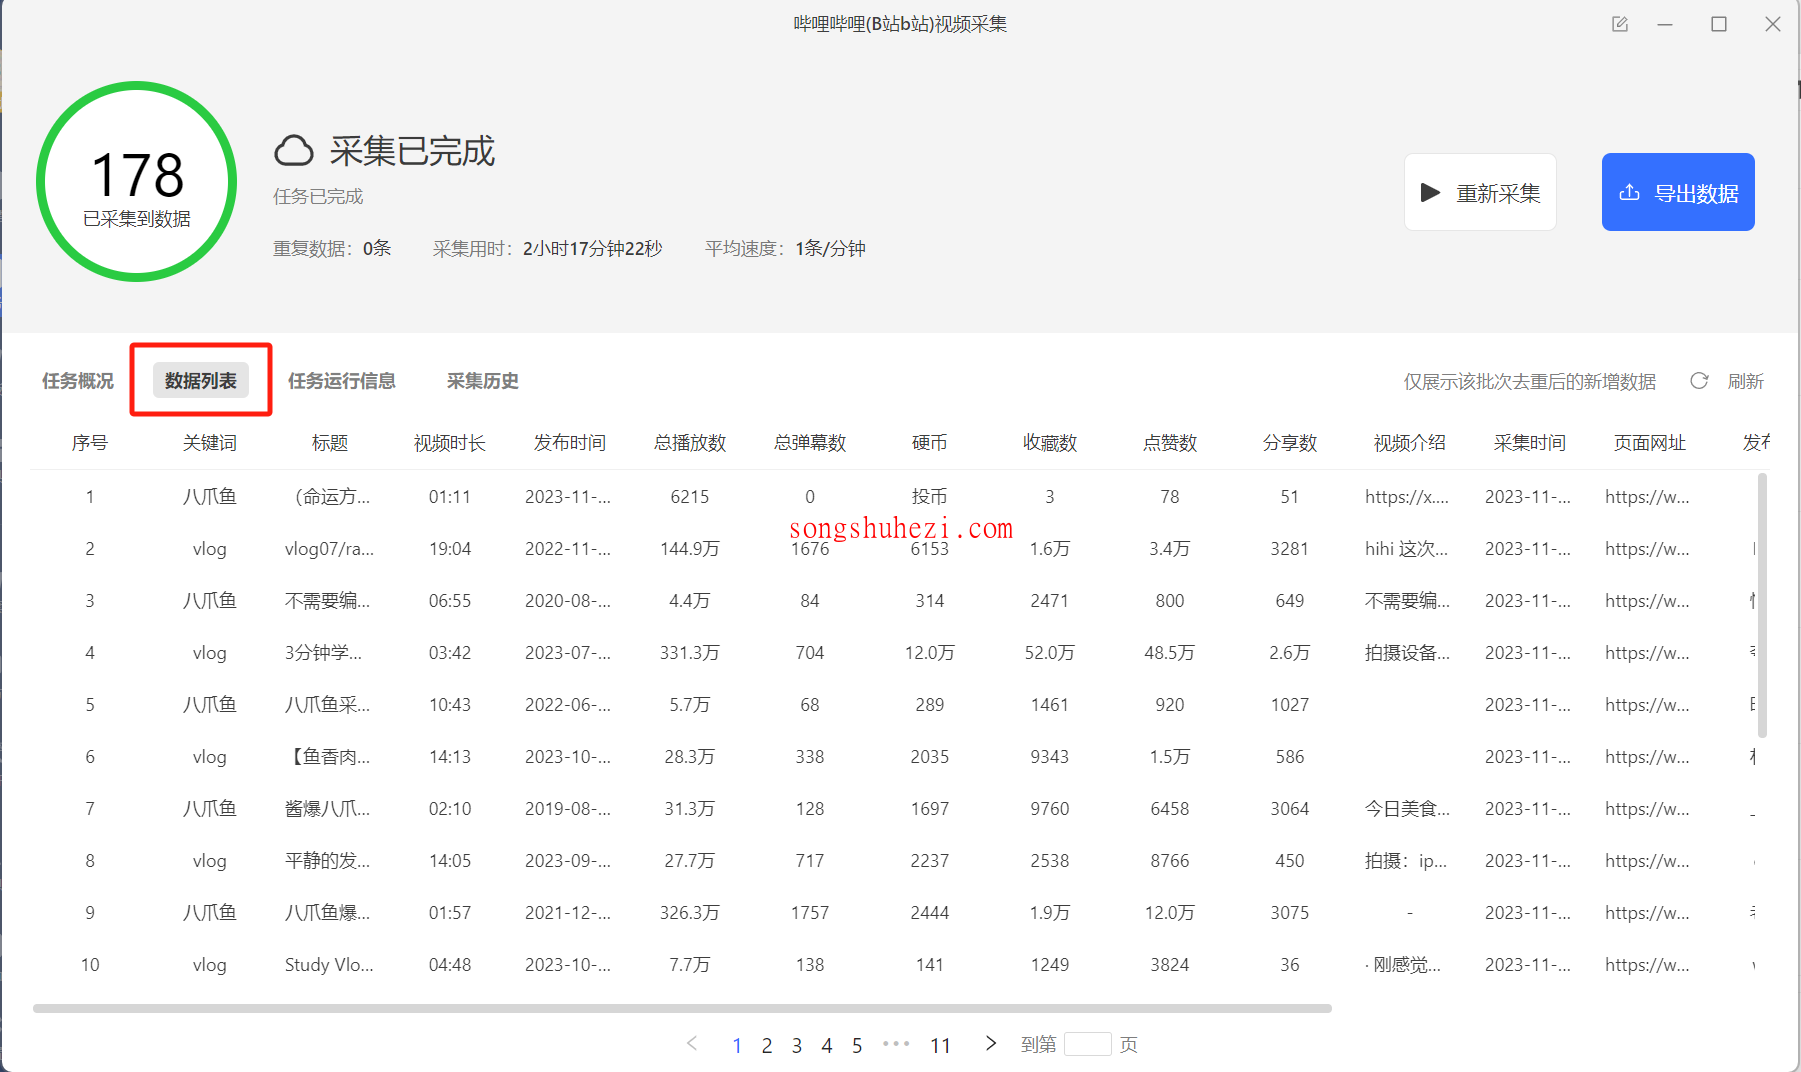
Task: Click coin count '6153'
Action: click(930, 549)
